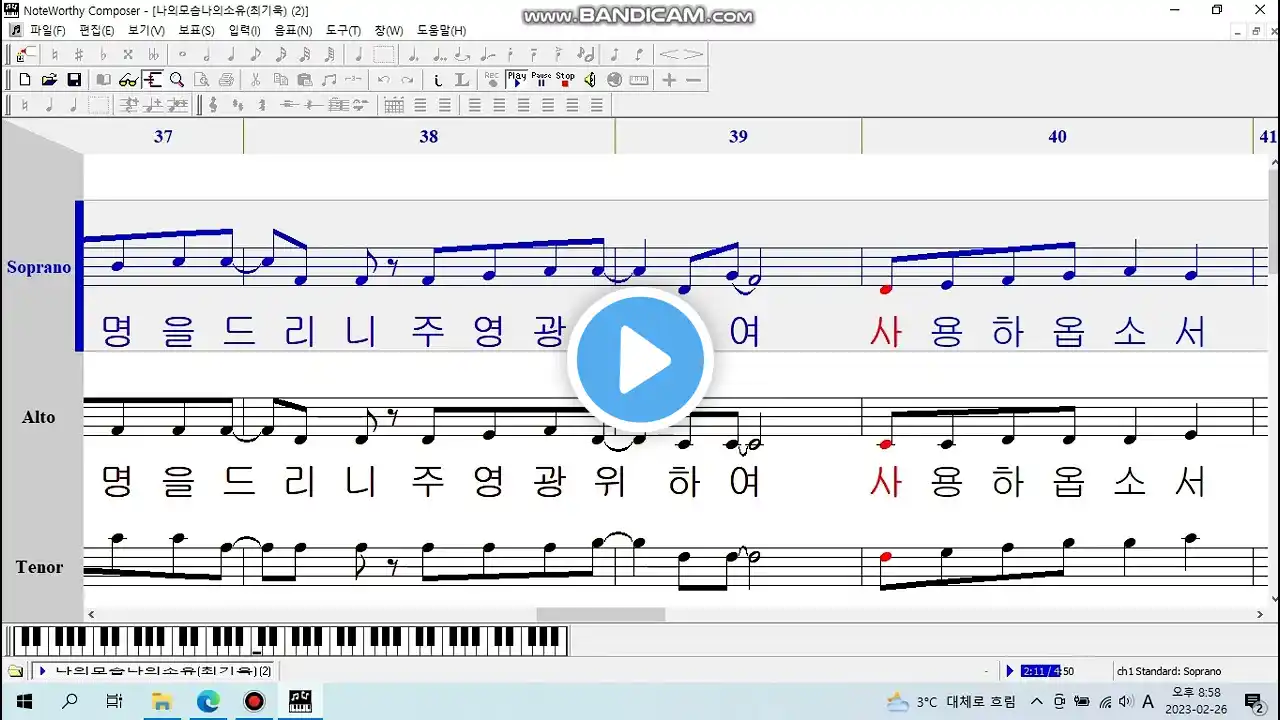Toggle the double sharp accidental
Screen dimensions: 1280x720
click(128, 54)
